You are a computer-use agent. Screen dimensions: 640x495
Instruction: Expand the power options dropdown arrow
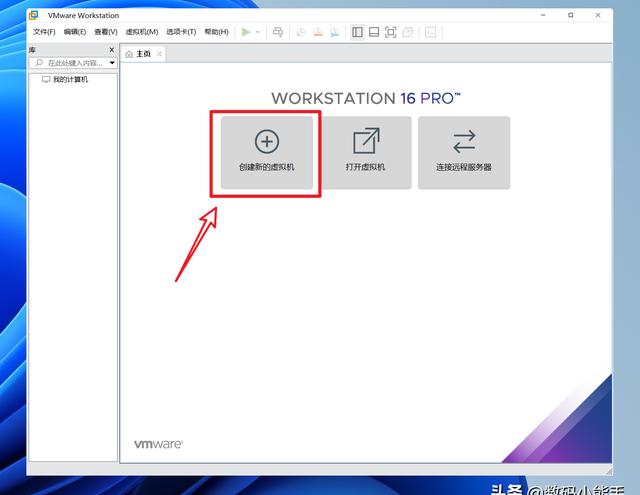[x=258, y=32]
